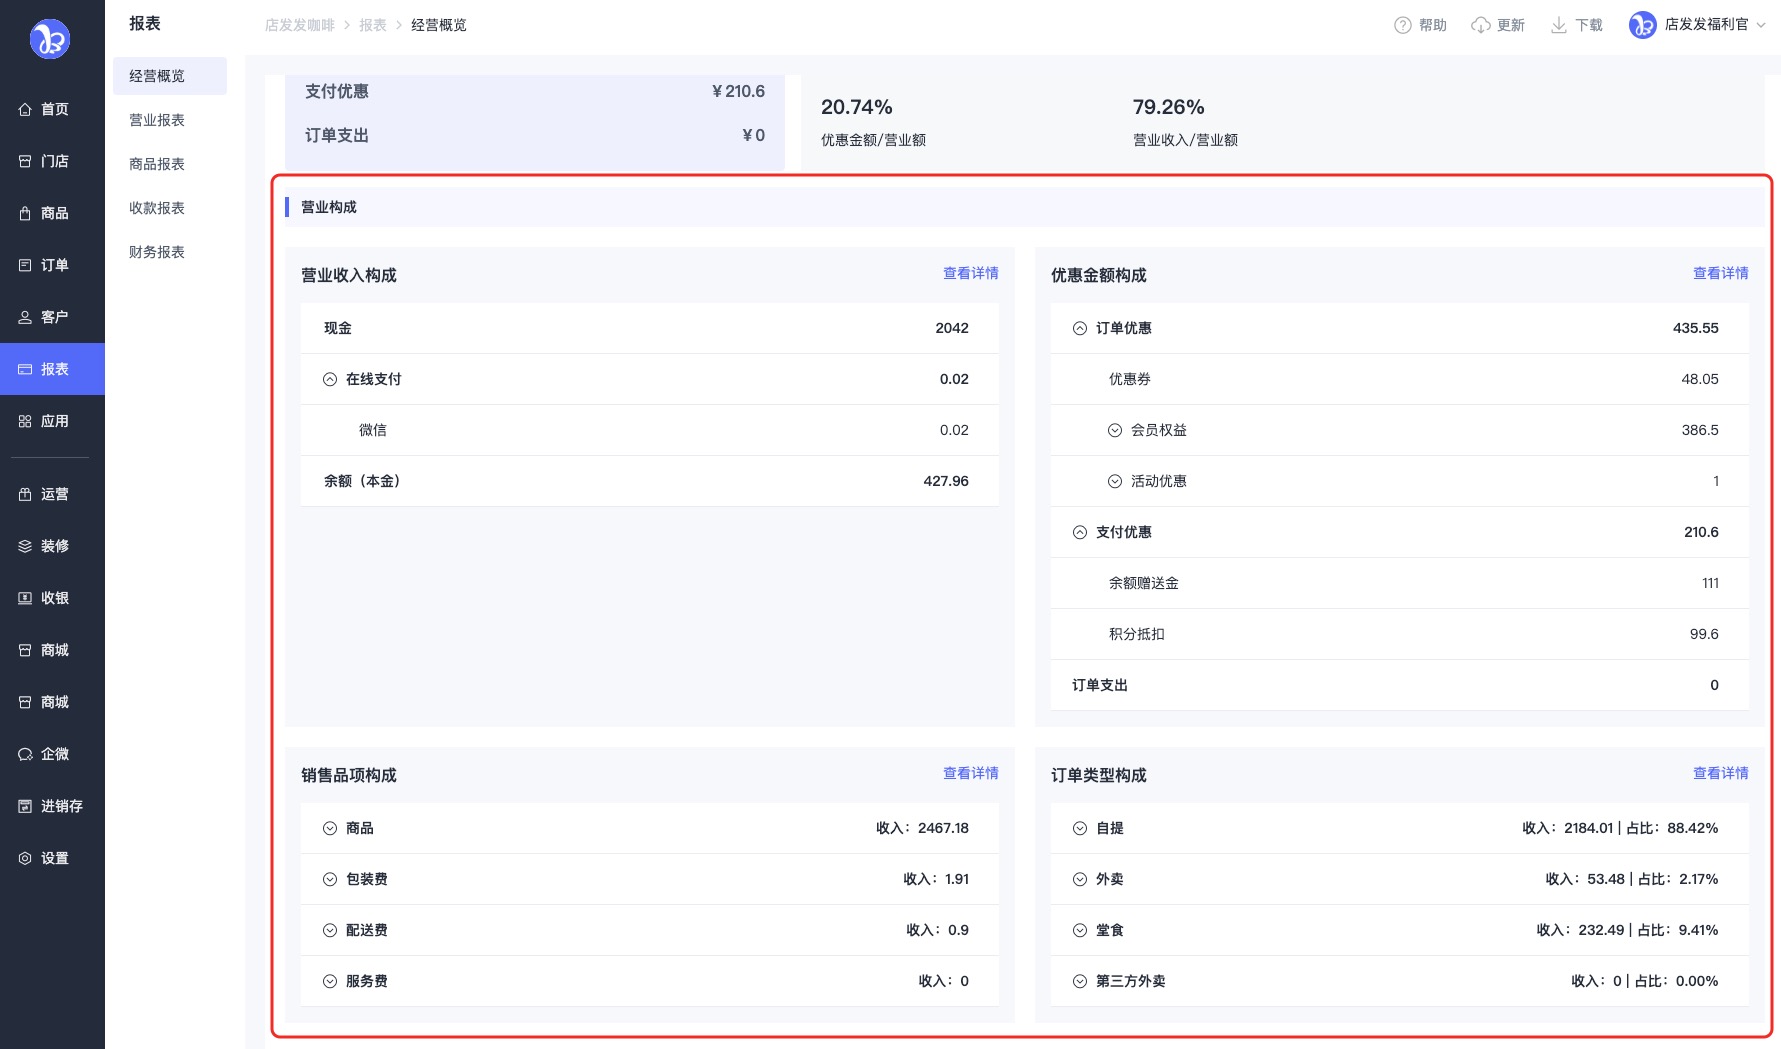Expand the 自提 order type row
1781x1049 pixels.
click(x=1080, y=829)
